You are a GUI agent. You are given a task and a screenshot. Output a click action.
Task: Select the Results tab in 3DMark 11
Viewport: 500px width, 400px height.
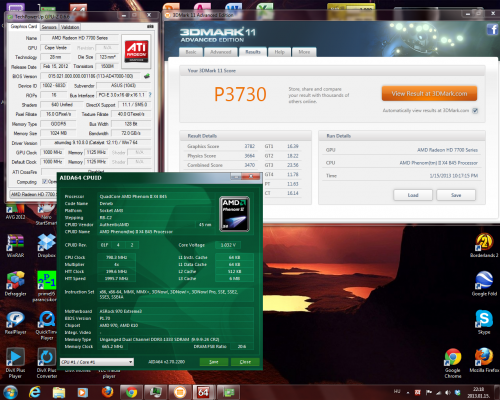point(253,52)
